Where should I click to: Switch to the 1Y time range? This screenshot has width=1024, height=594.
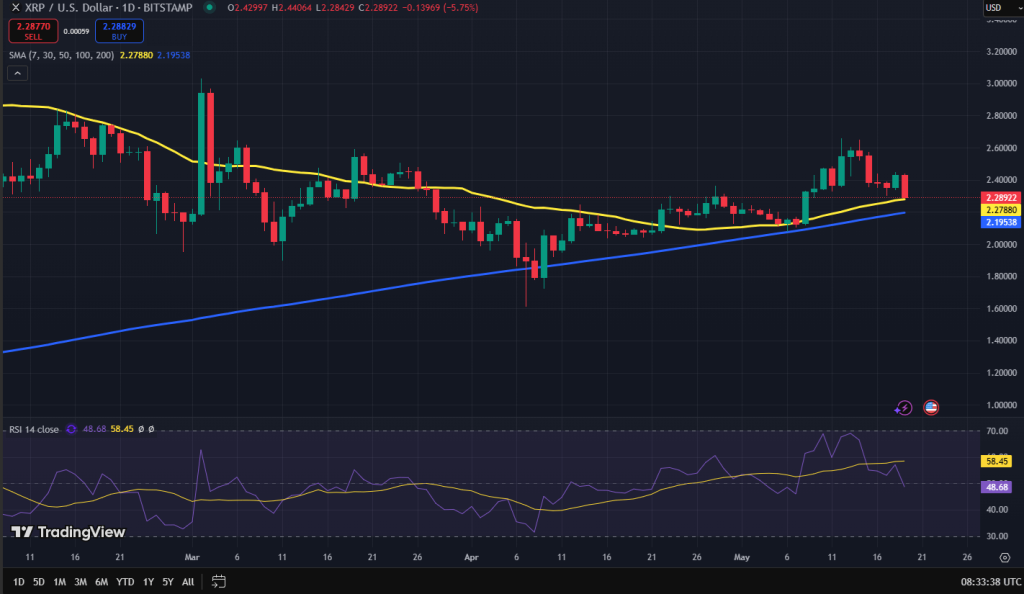pos(148,582)
